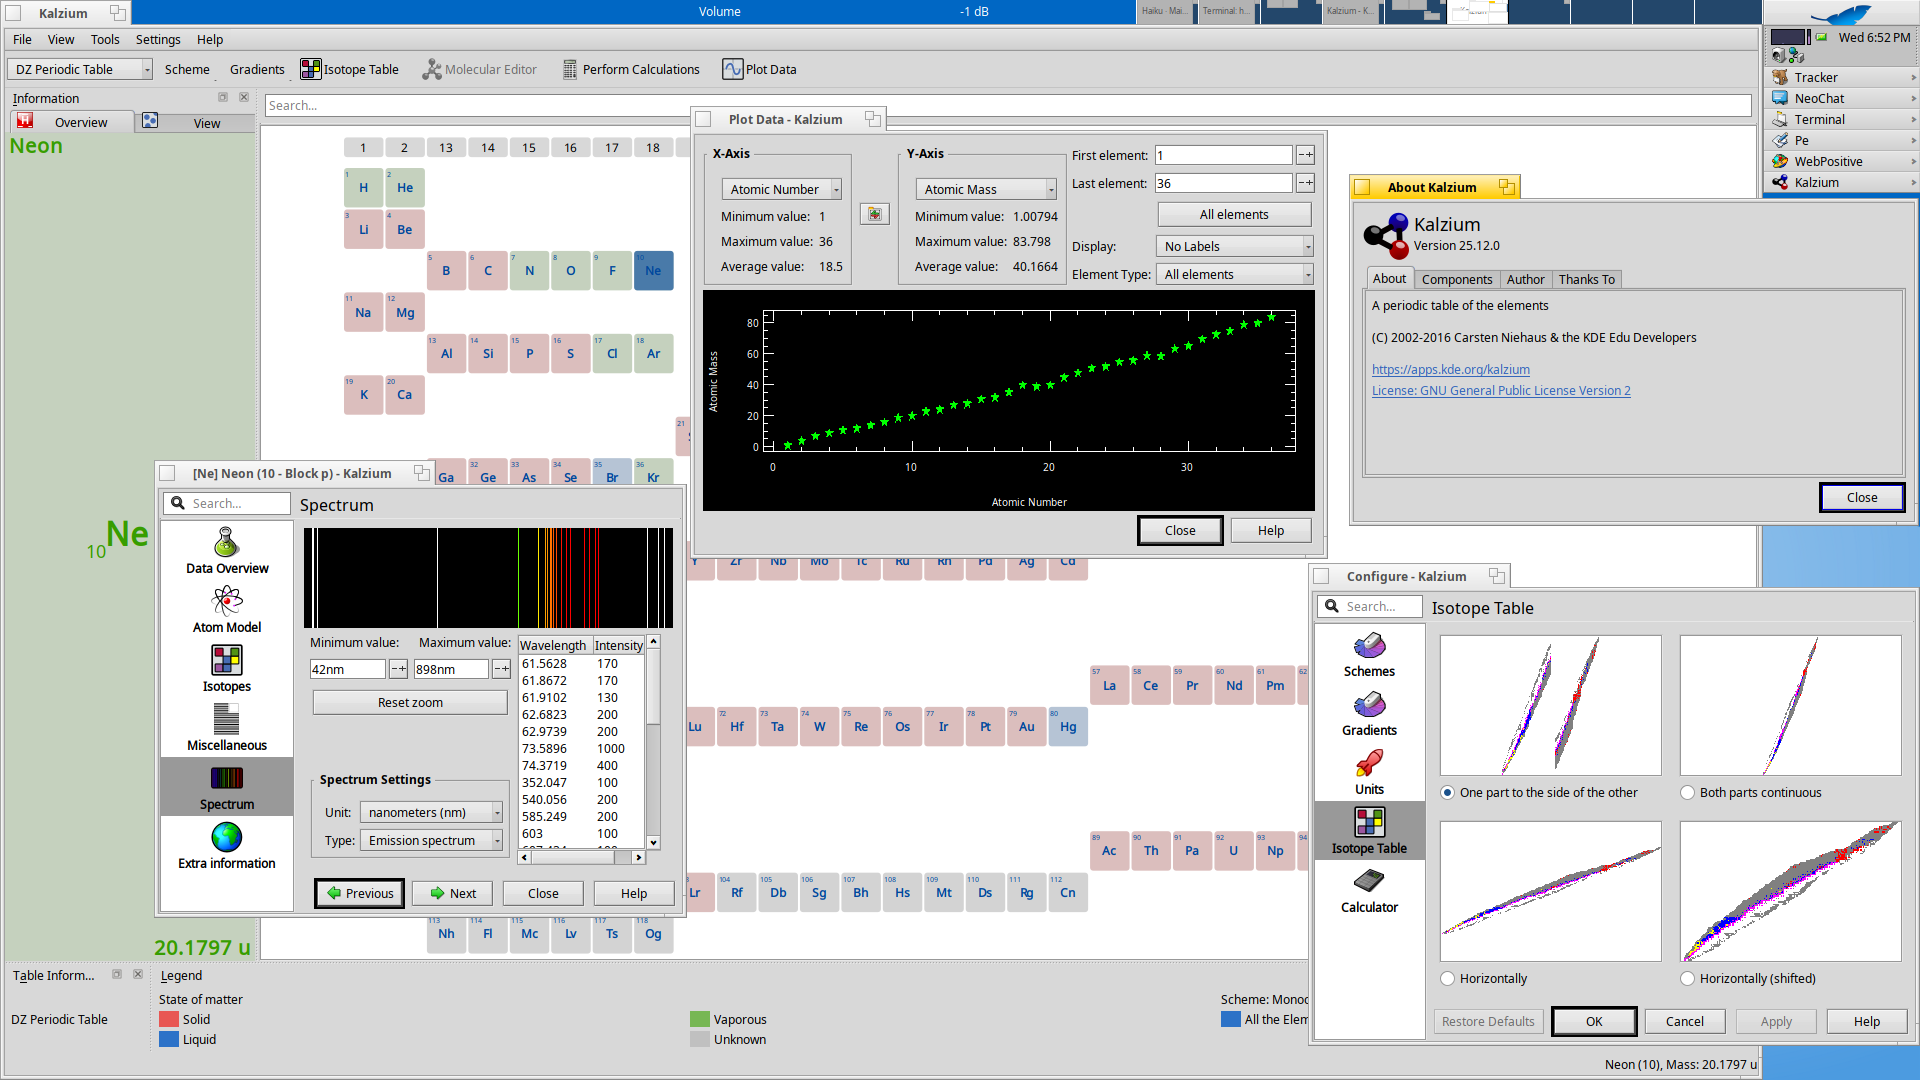Select 'Both parts continuous' radio option

click(1688, 793)
